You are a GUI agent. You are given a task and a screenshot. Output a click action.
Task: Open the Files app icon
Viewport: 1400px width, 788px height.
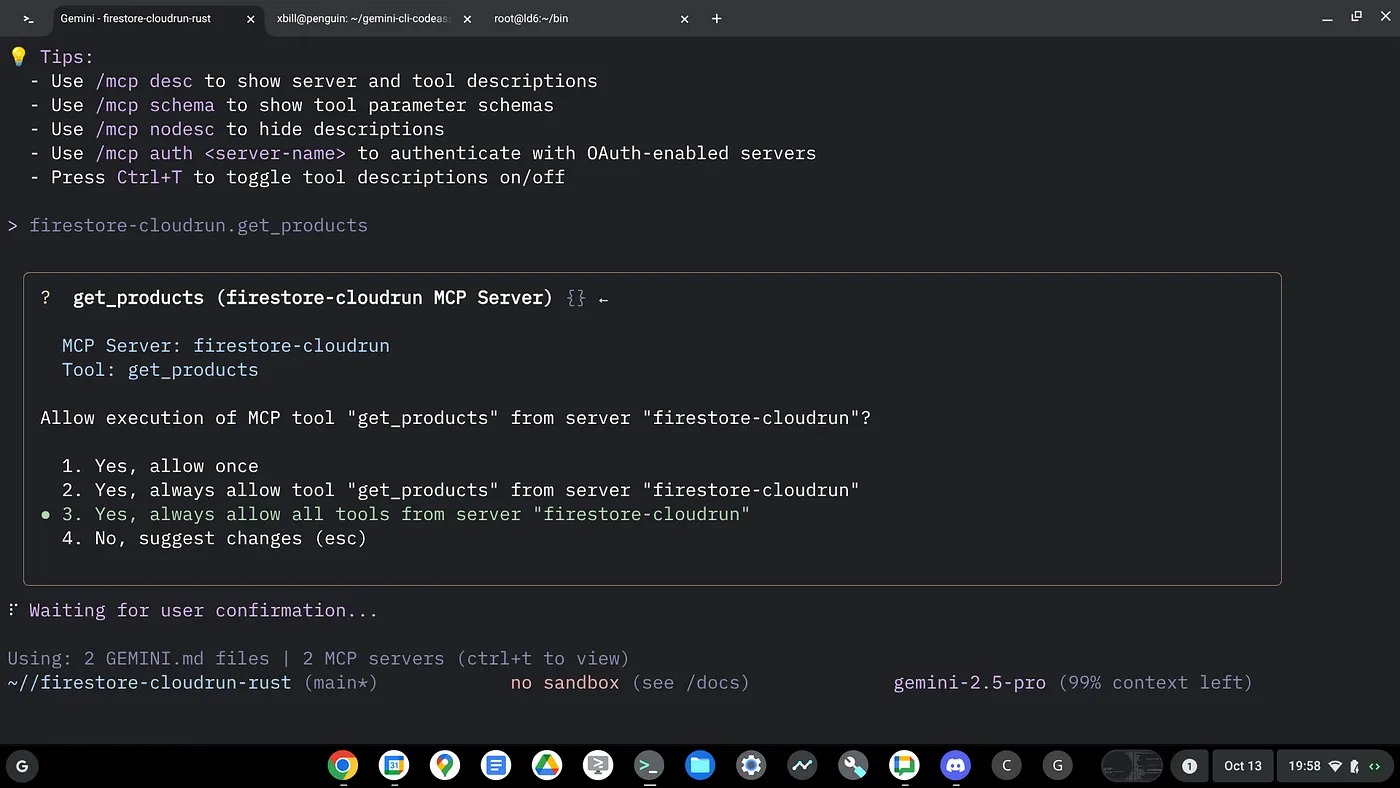click(700, 766)
